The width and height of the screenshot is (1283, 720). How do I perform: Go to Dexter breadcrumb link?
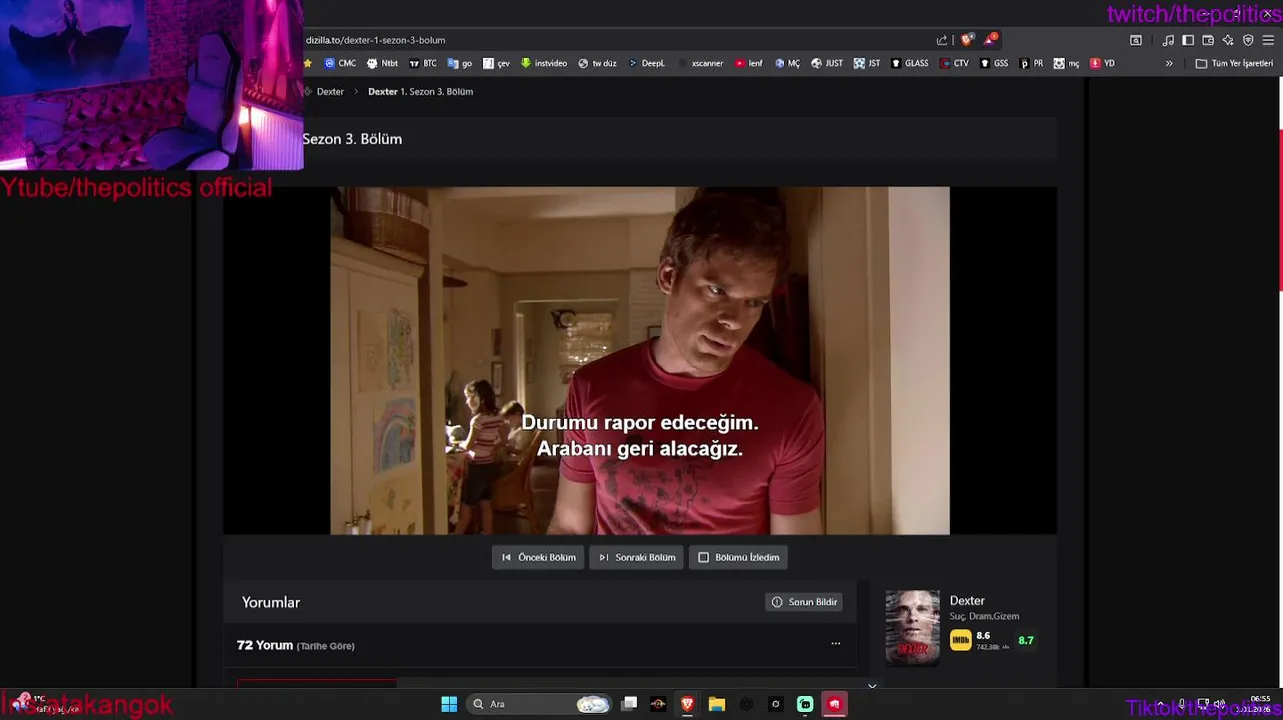tap(330, 91)
